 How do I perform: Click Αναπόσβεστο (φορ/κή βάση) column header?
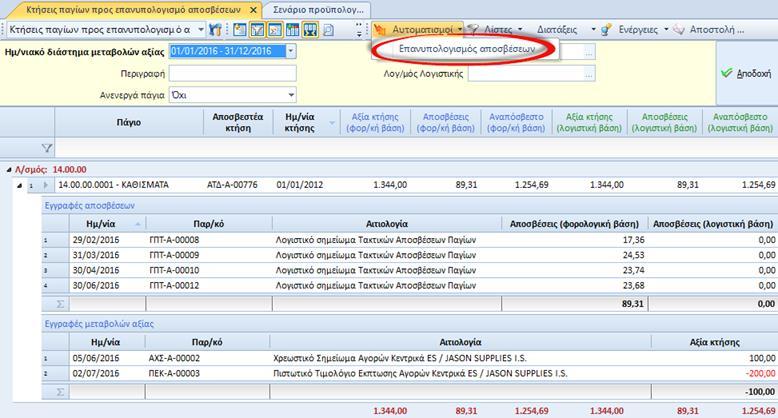[516, 122]
